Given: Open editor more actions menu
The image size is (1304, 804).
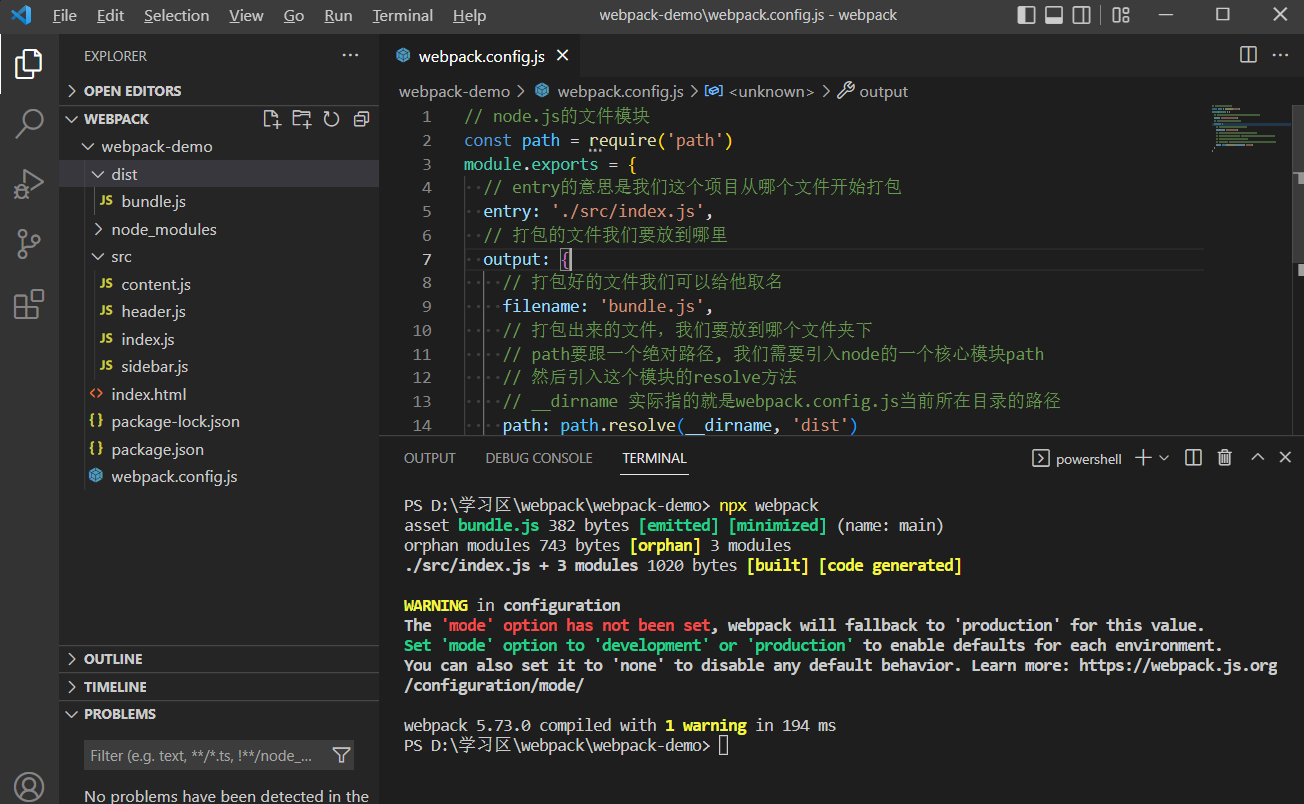Looking at the screenshot, I should [x=1281, y=55].
